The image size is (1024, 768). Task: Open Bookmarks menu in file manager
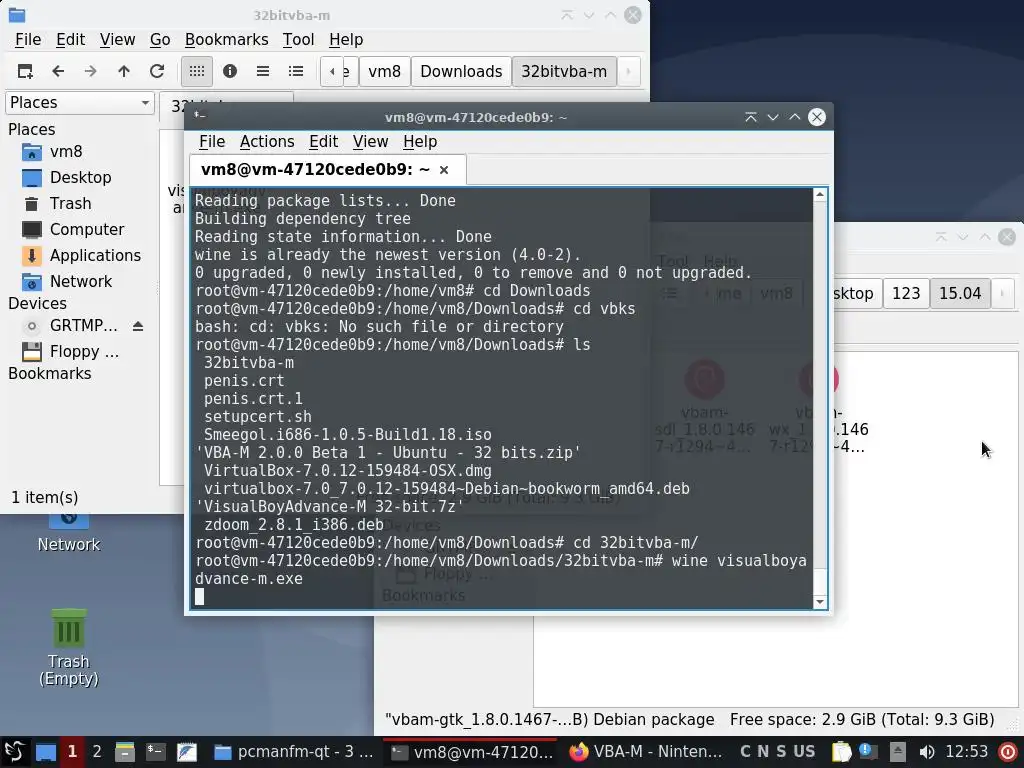tap(226, 40)
